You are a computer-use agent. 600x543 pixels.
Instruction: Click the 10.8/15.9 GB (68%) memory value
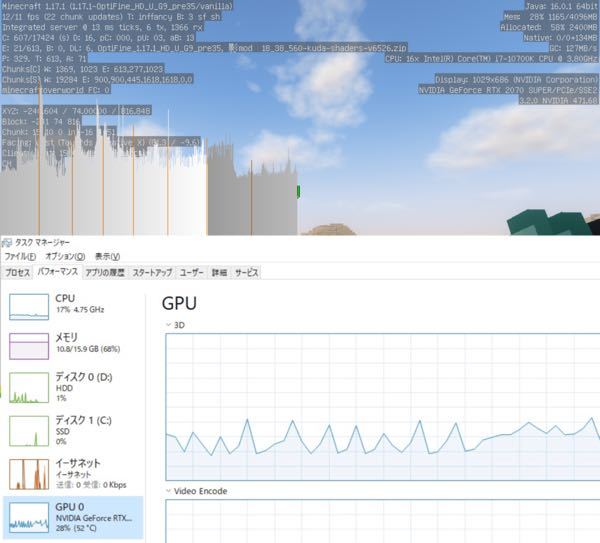click(x=88, y=349)
